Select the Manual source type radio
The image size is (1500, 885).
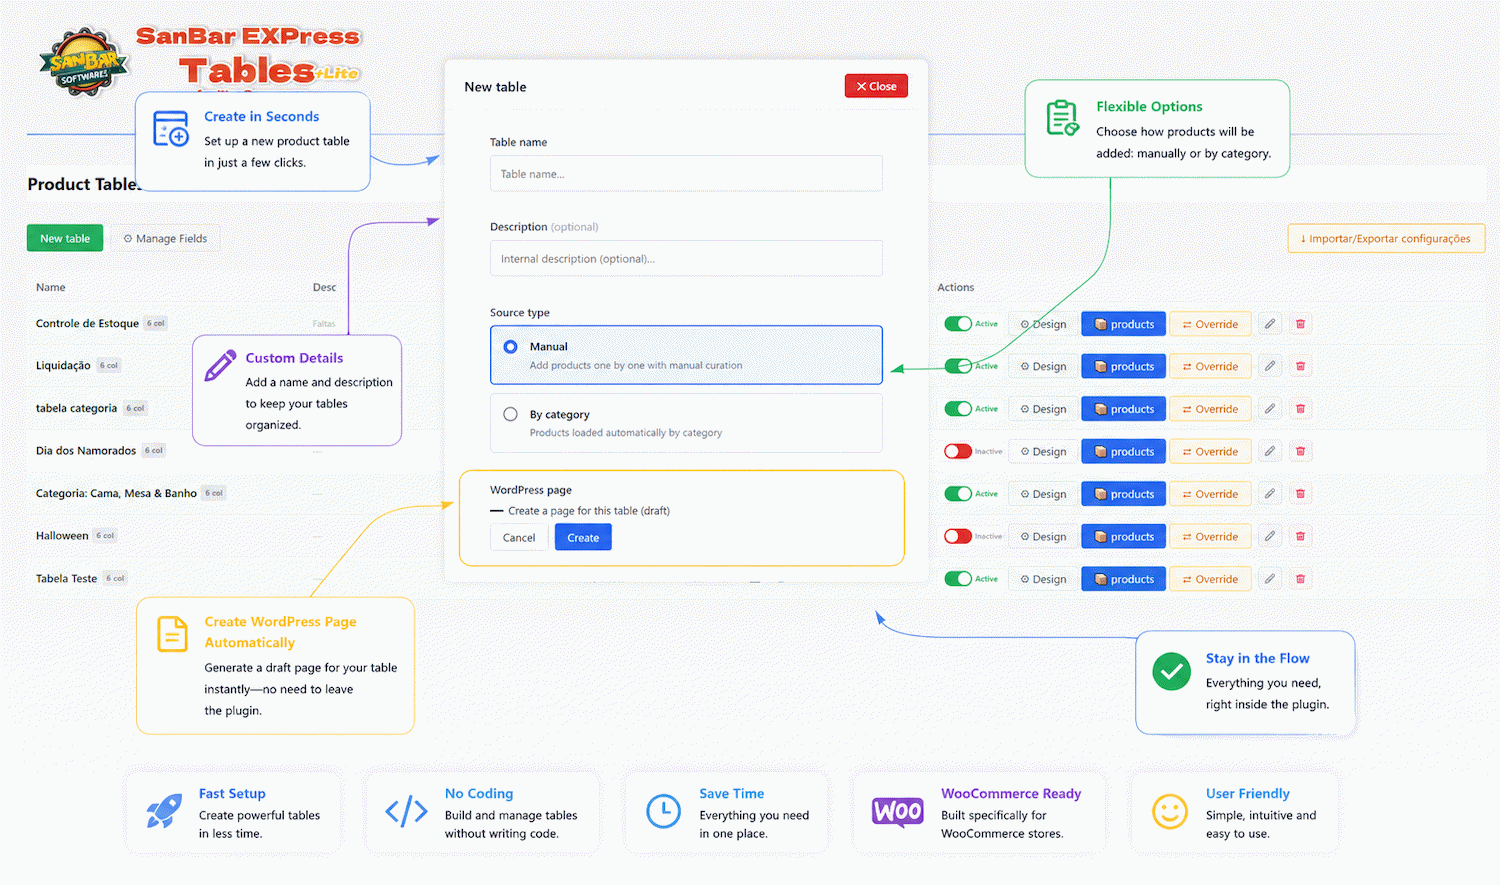pos(510,347)
